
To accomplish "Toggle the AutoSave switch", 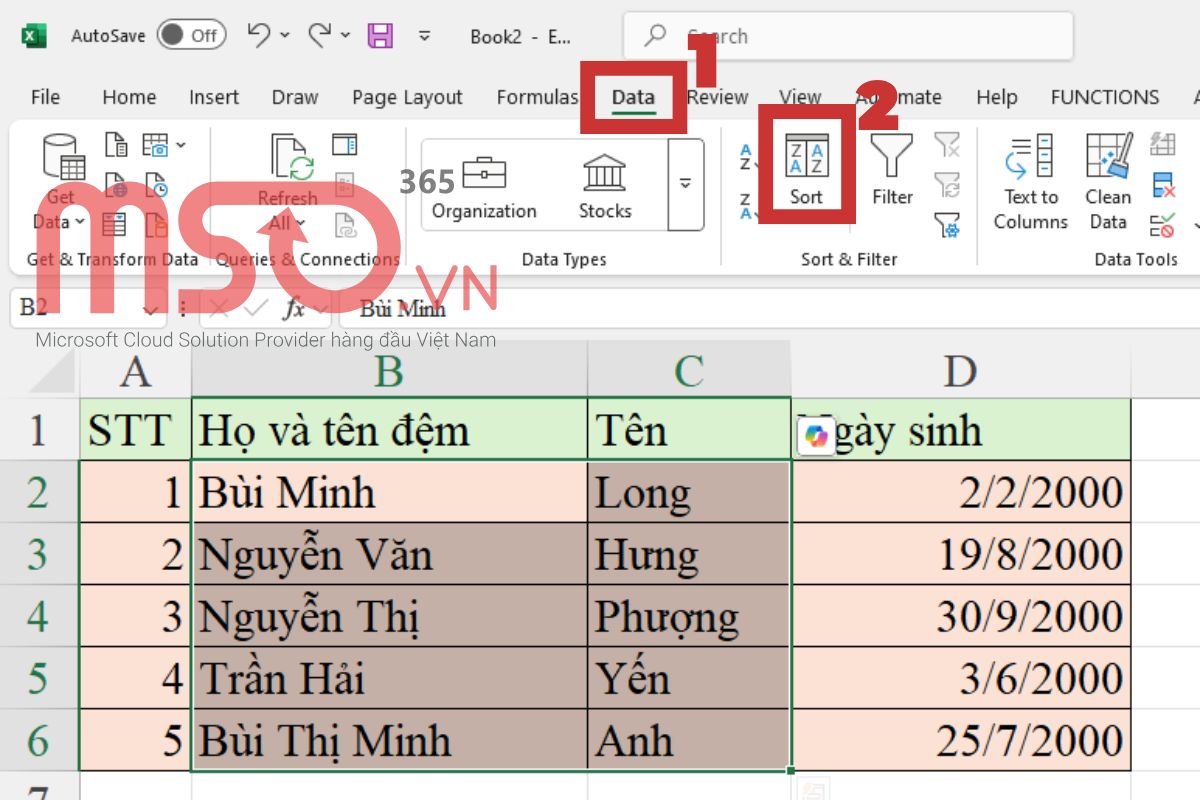I will coord(190,36).
